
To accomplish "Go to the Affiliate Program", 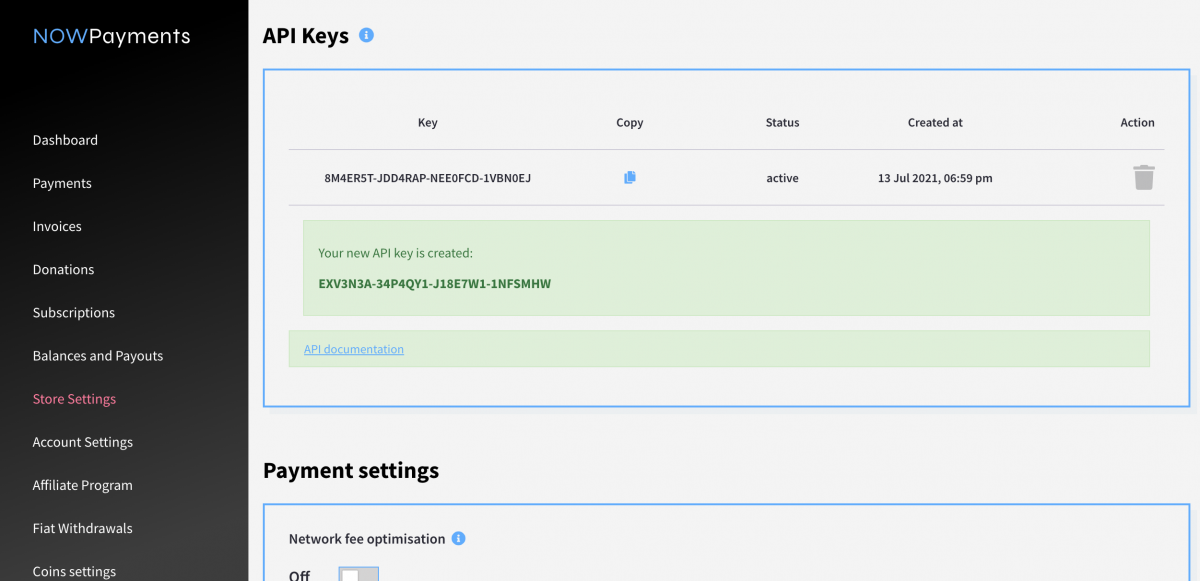I will (82, 484).
